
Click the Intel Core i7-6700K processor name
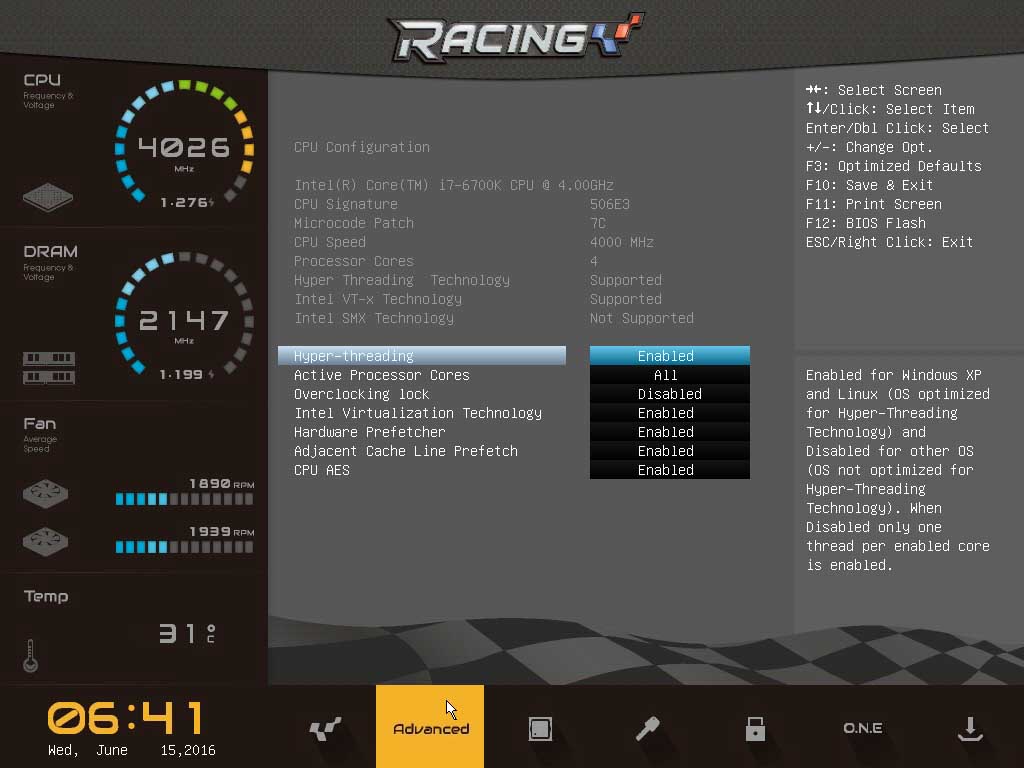click(x=454, y=185)
